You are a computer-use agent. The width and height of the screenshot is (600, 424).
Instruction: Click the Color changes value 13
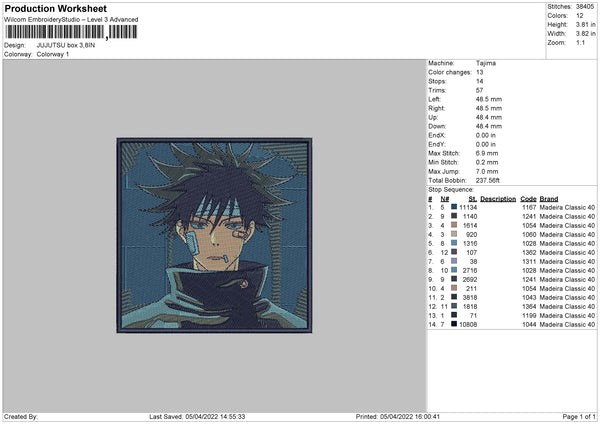[x=479, y=72]
